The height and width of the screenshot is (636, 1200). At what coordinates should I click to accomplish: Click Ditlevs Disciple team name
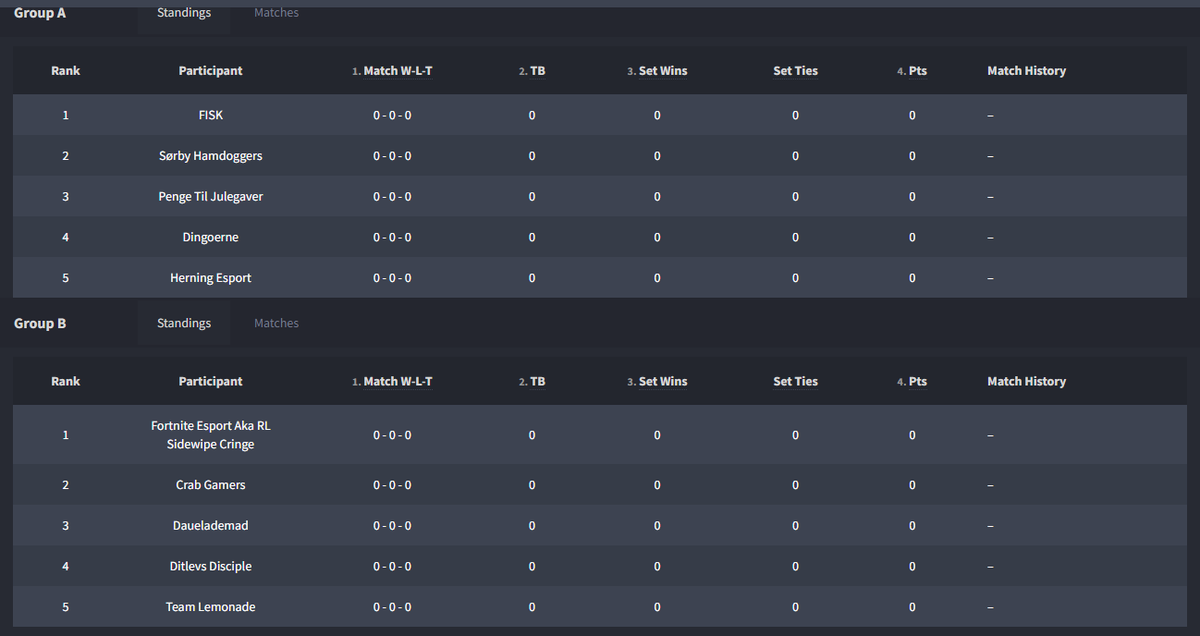pos(211,566)
